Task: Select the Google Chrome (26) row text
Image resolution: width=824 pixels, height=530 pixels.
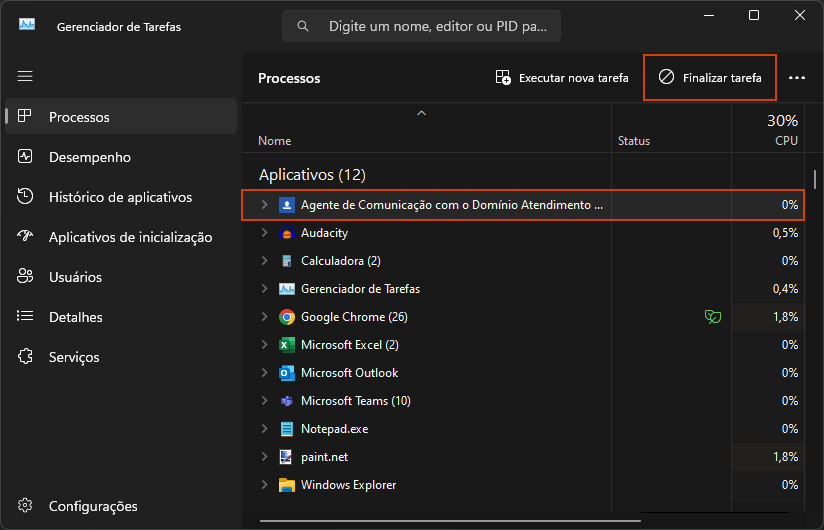Action: click(354, 317)
